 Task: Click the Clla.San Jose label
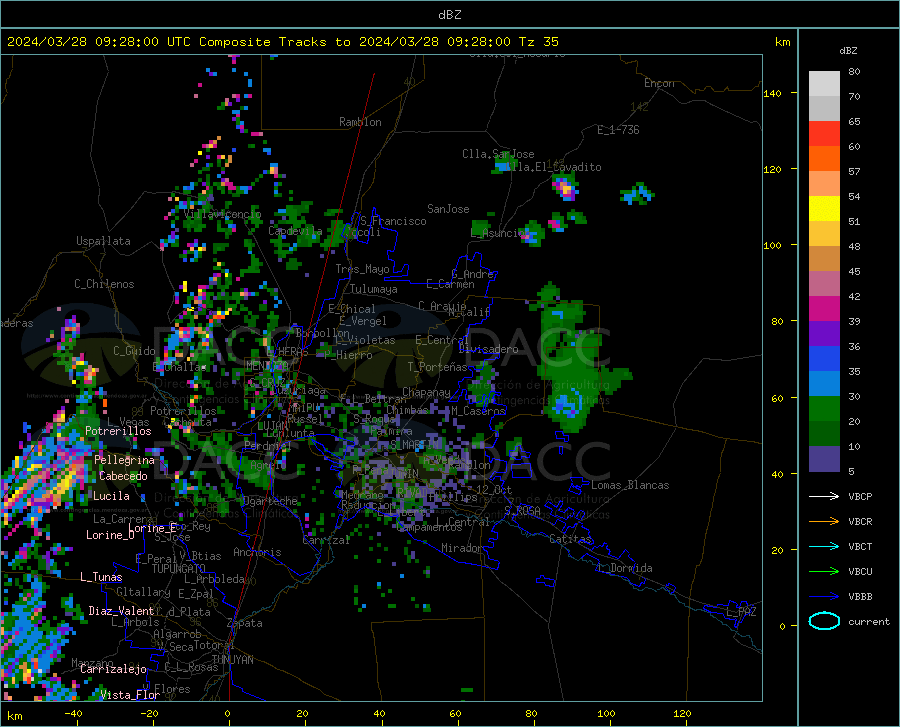(498, 154)
